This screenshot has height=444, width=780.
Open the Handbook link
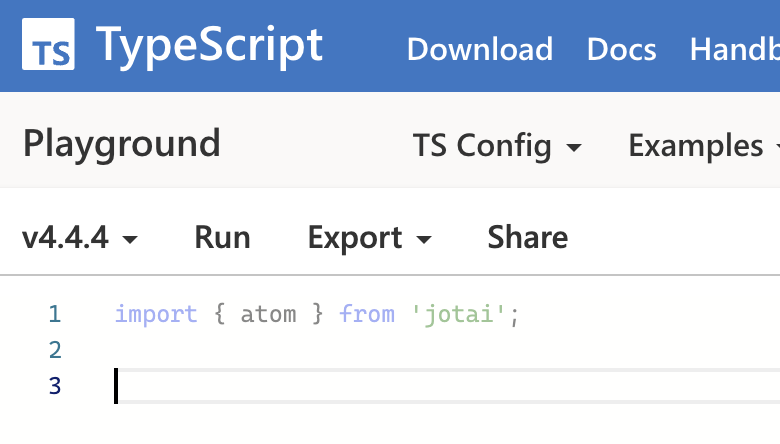tap(735, 49)
